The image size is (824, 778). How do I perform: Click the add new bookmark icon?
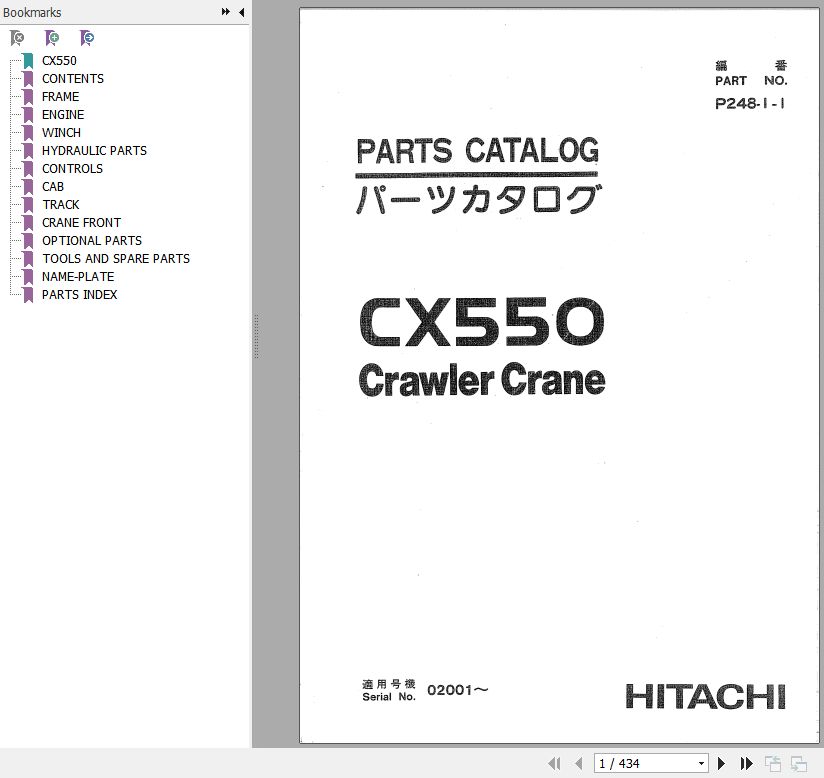click(x=52, y=38)
